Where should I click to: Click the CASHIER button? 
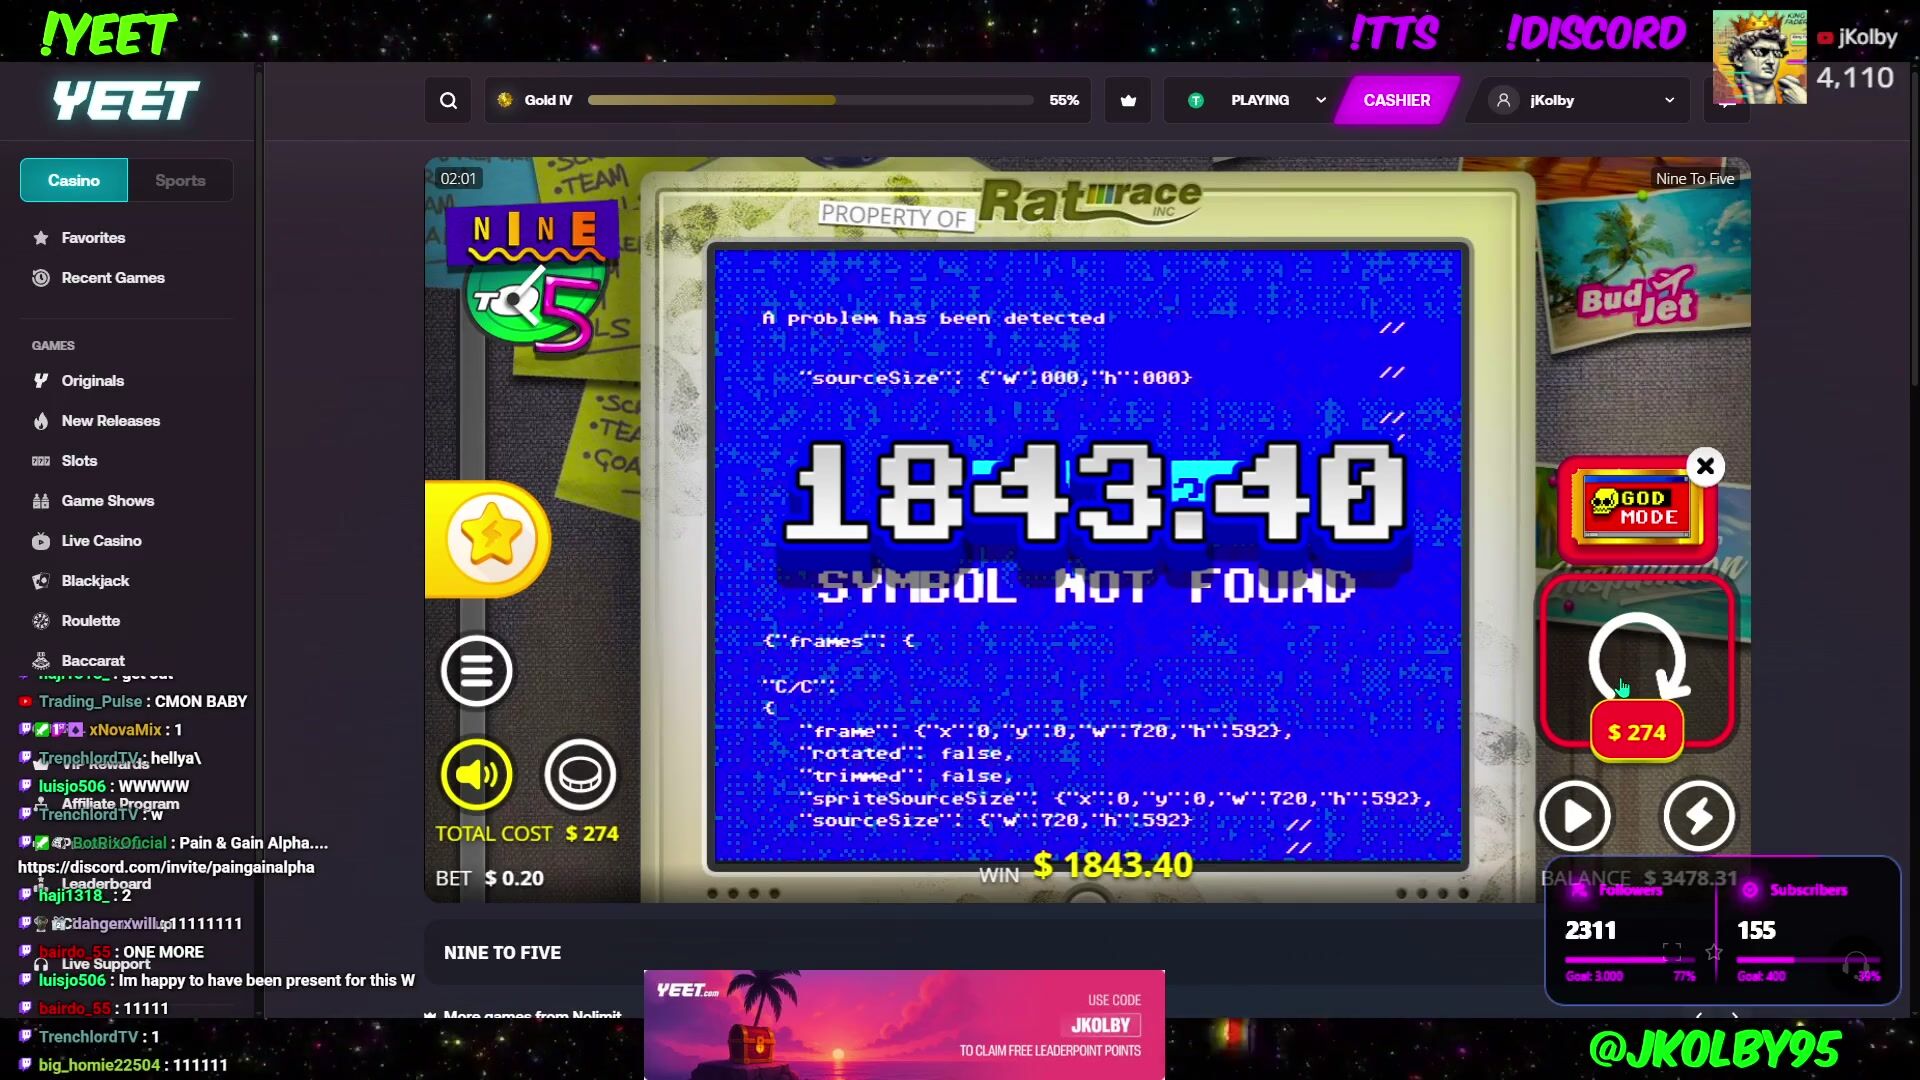(x=1396, y=100)
